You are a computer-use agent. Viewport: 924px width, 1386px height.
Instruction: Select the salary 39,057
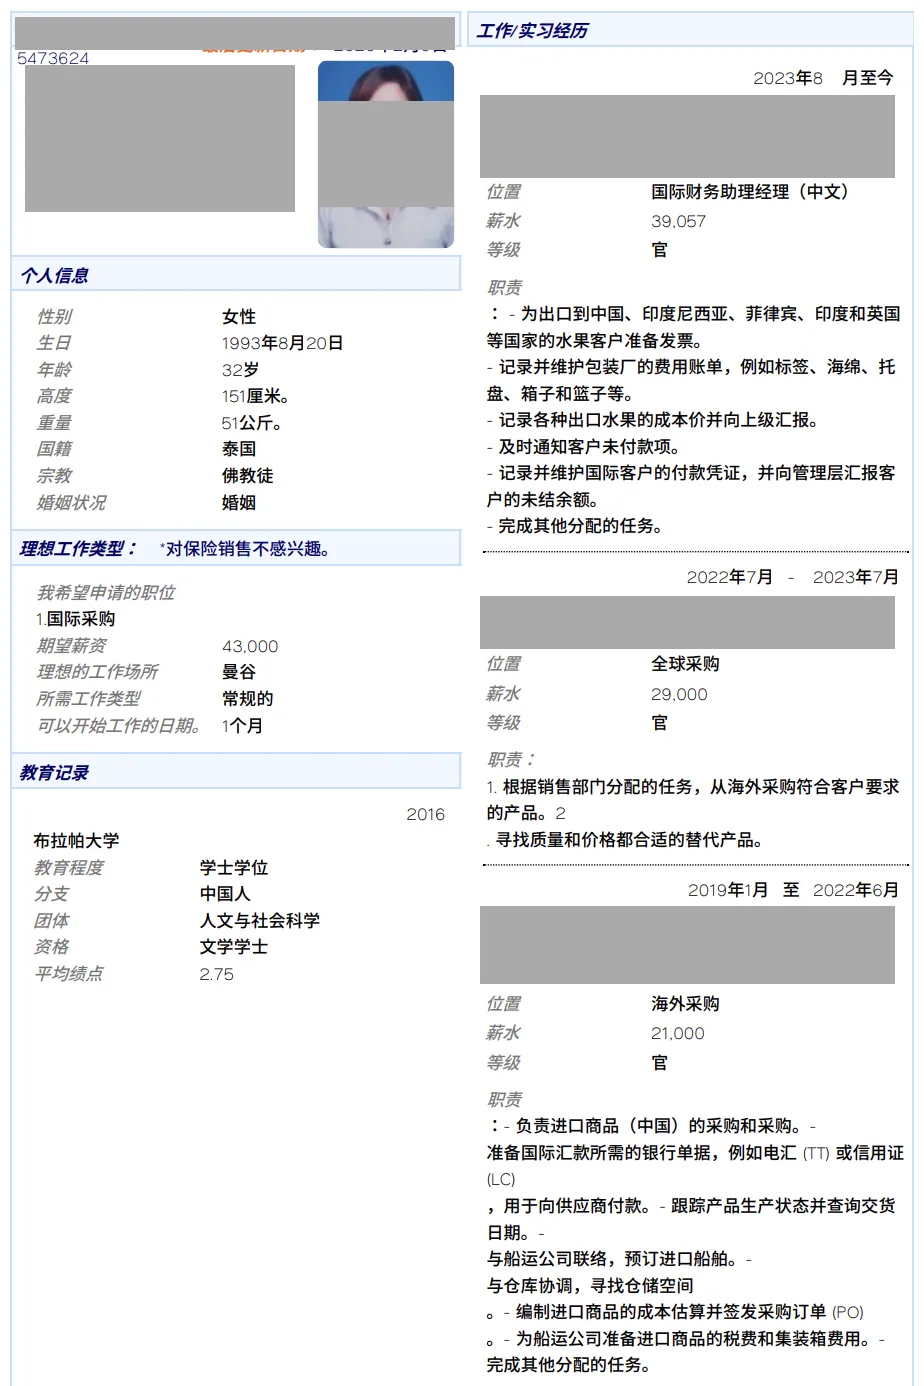point(678,222)
